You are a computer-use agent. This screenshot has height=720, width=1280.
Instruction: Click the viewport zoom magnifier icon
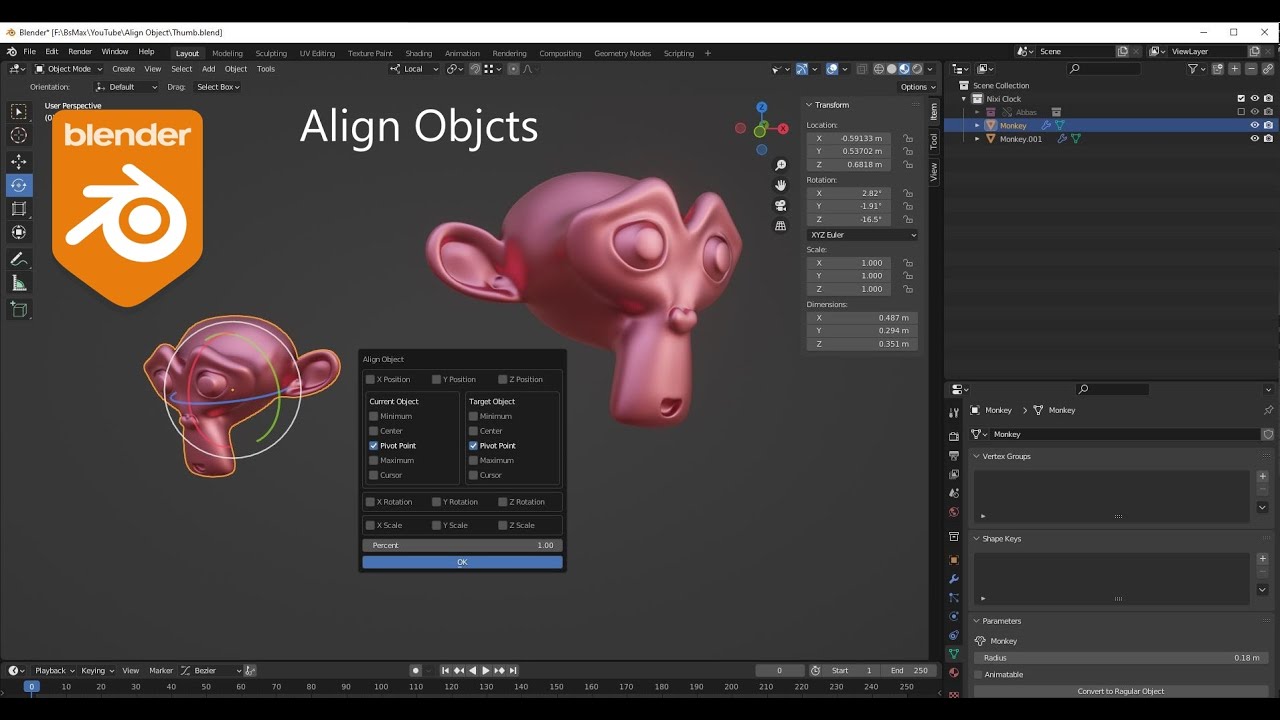[x=781, y=165]
